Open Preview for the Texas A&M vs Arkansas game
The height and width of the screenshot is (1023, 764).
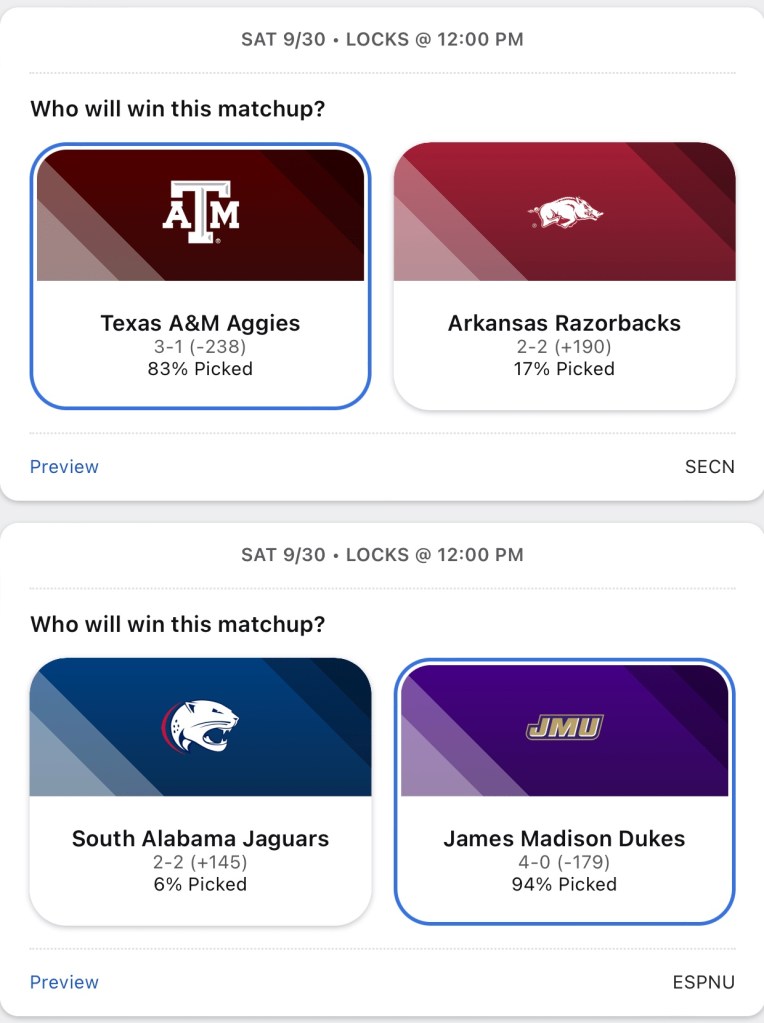tap(64, 467)
